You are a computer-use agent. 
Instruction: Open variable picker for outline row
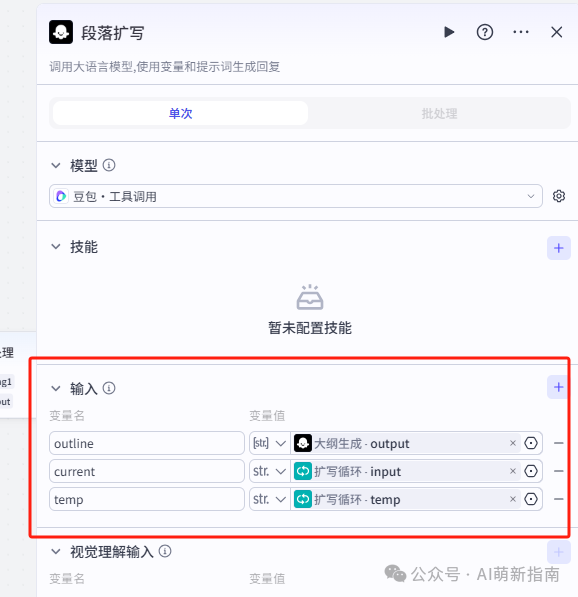(531, 443)
